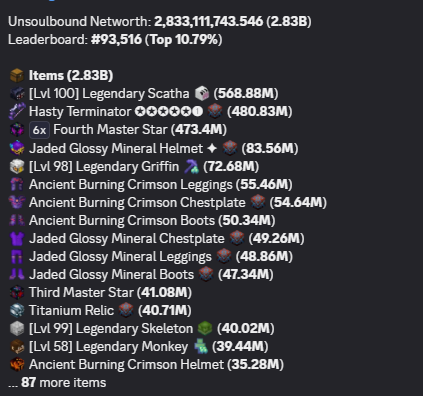
Task: Click the treasure chest Items icon
Action: click(x=17, y=75)
